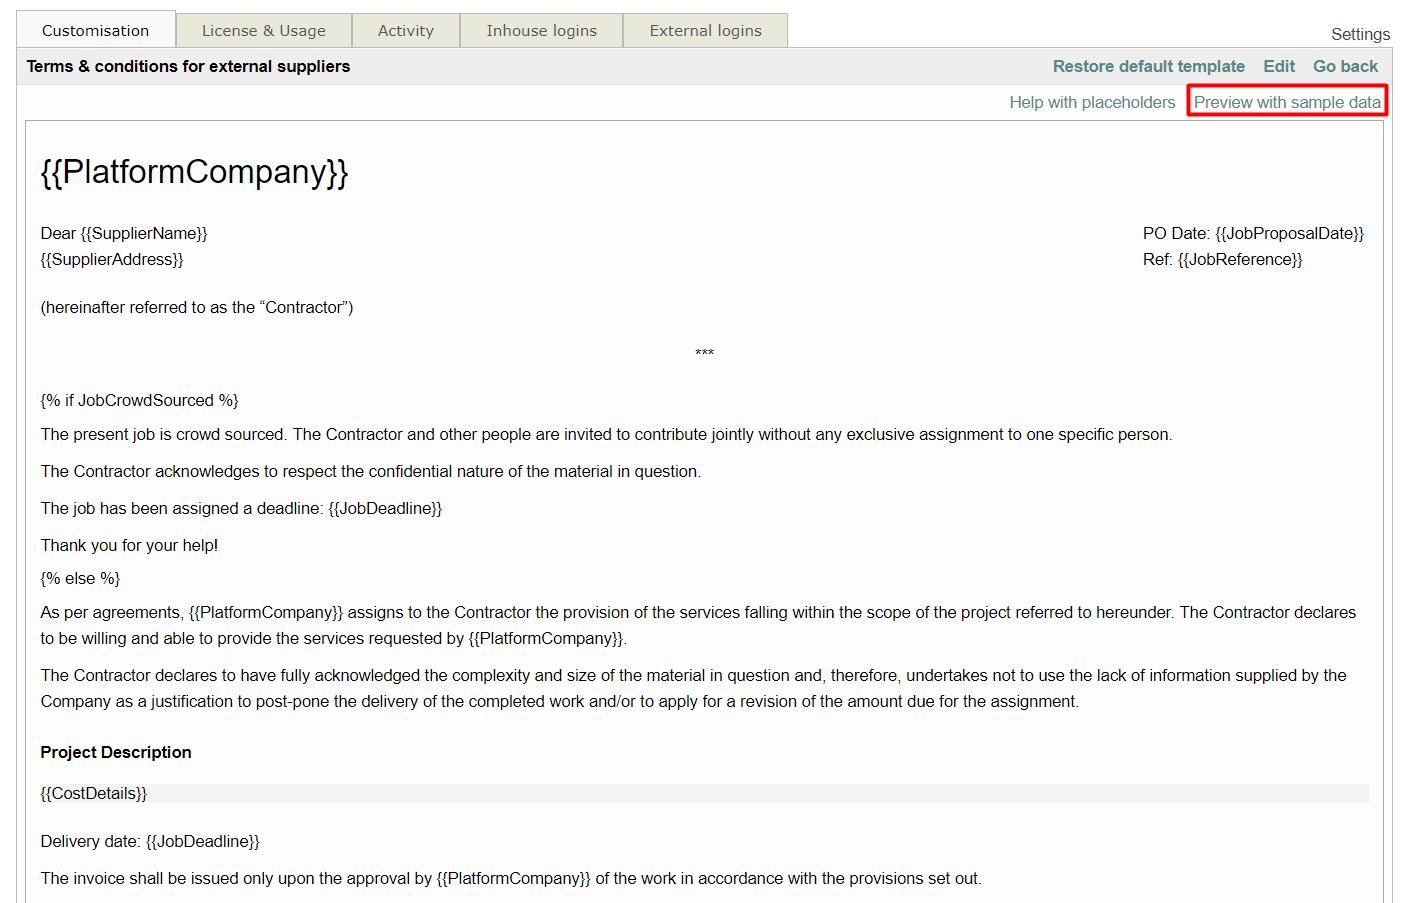Image resolution: width=1420 pixels, height=903 pixels.
Task: Click the Project Description heading
Action: pyautogui.click(x=116, y=752)
